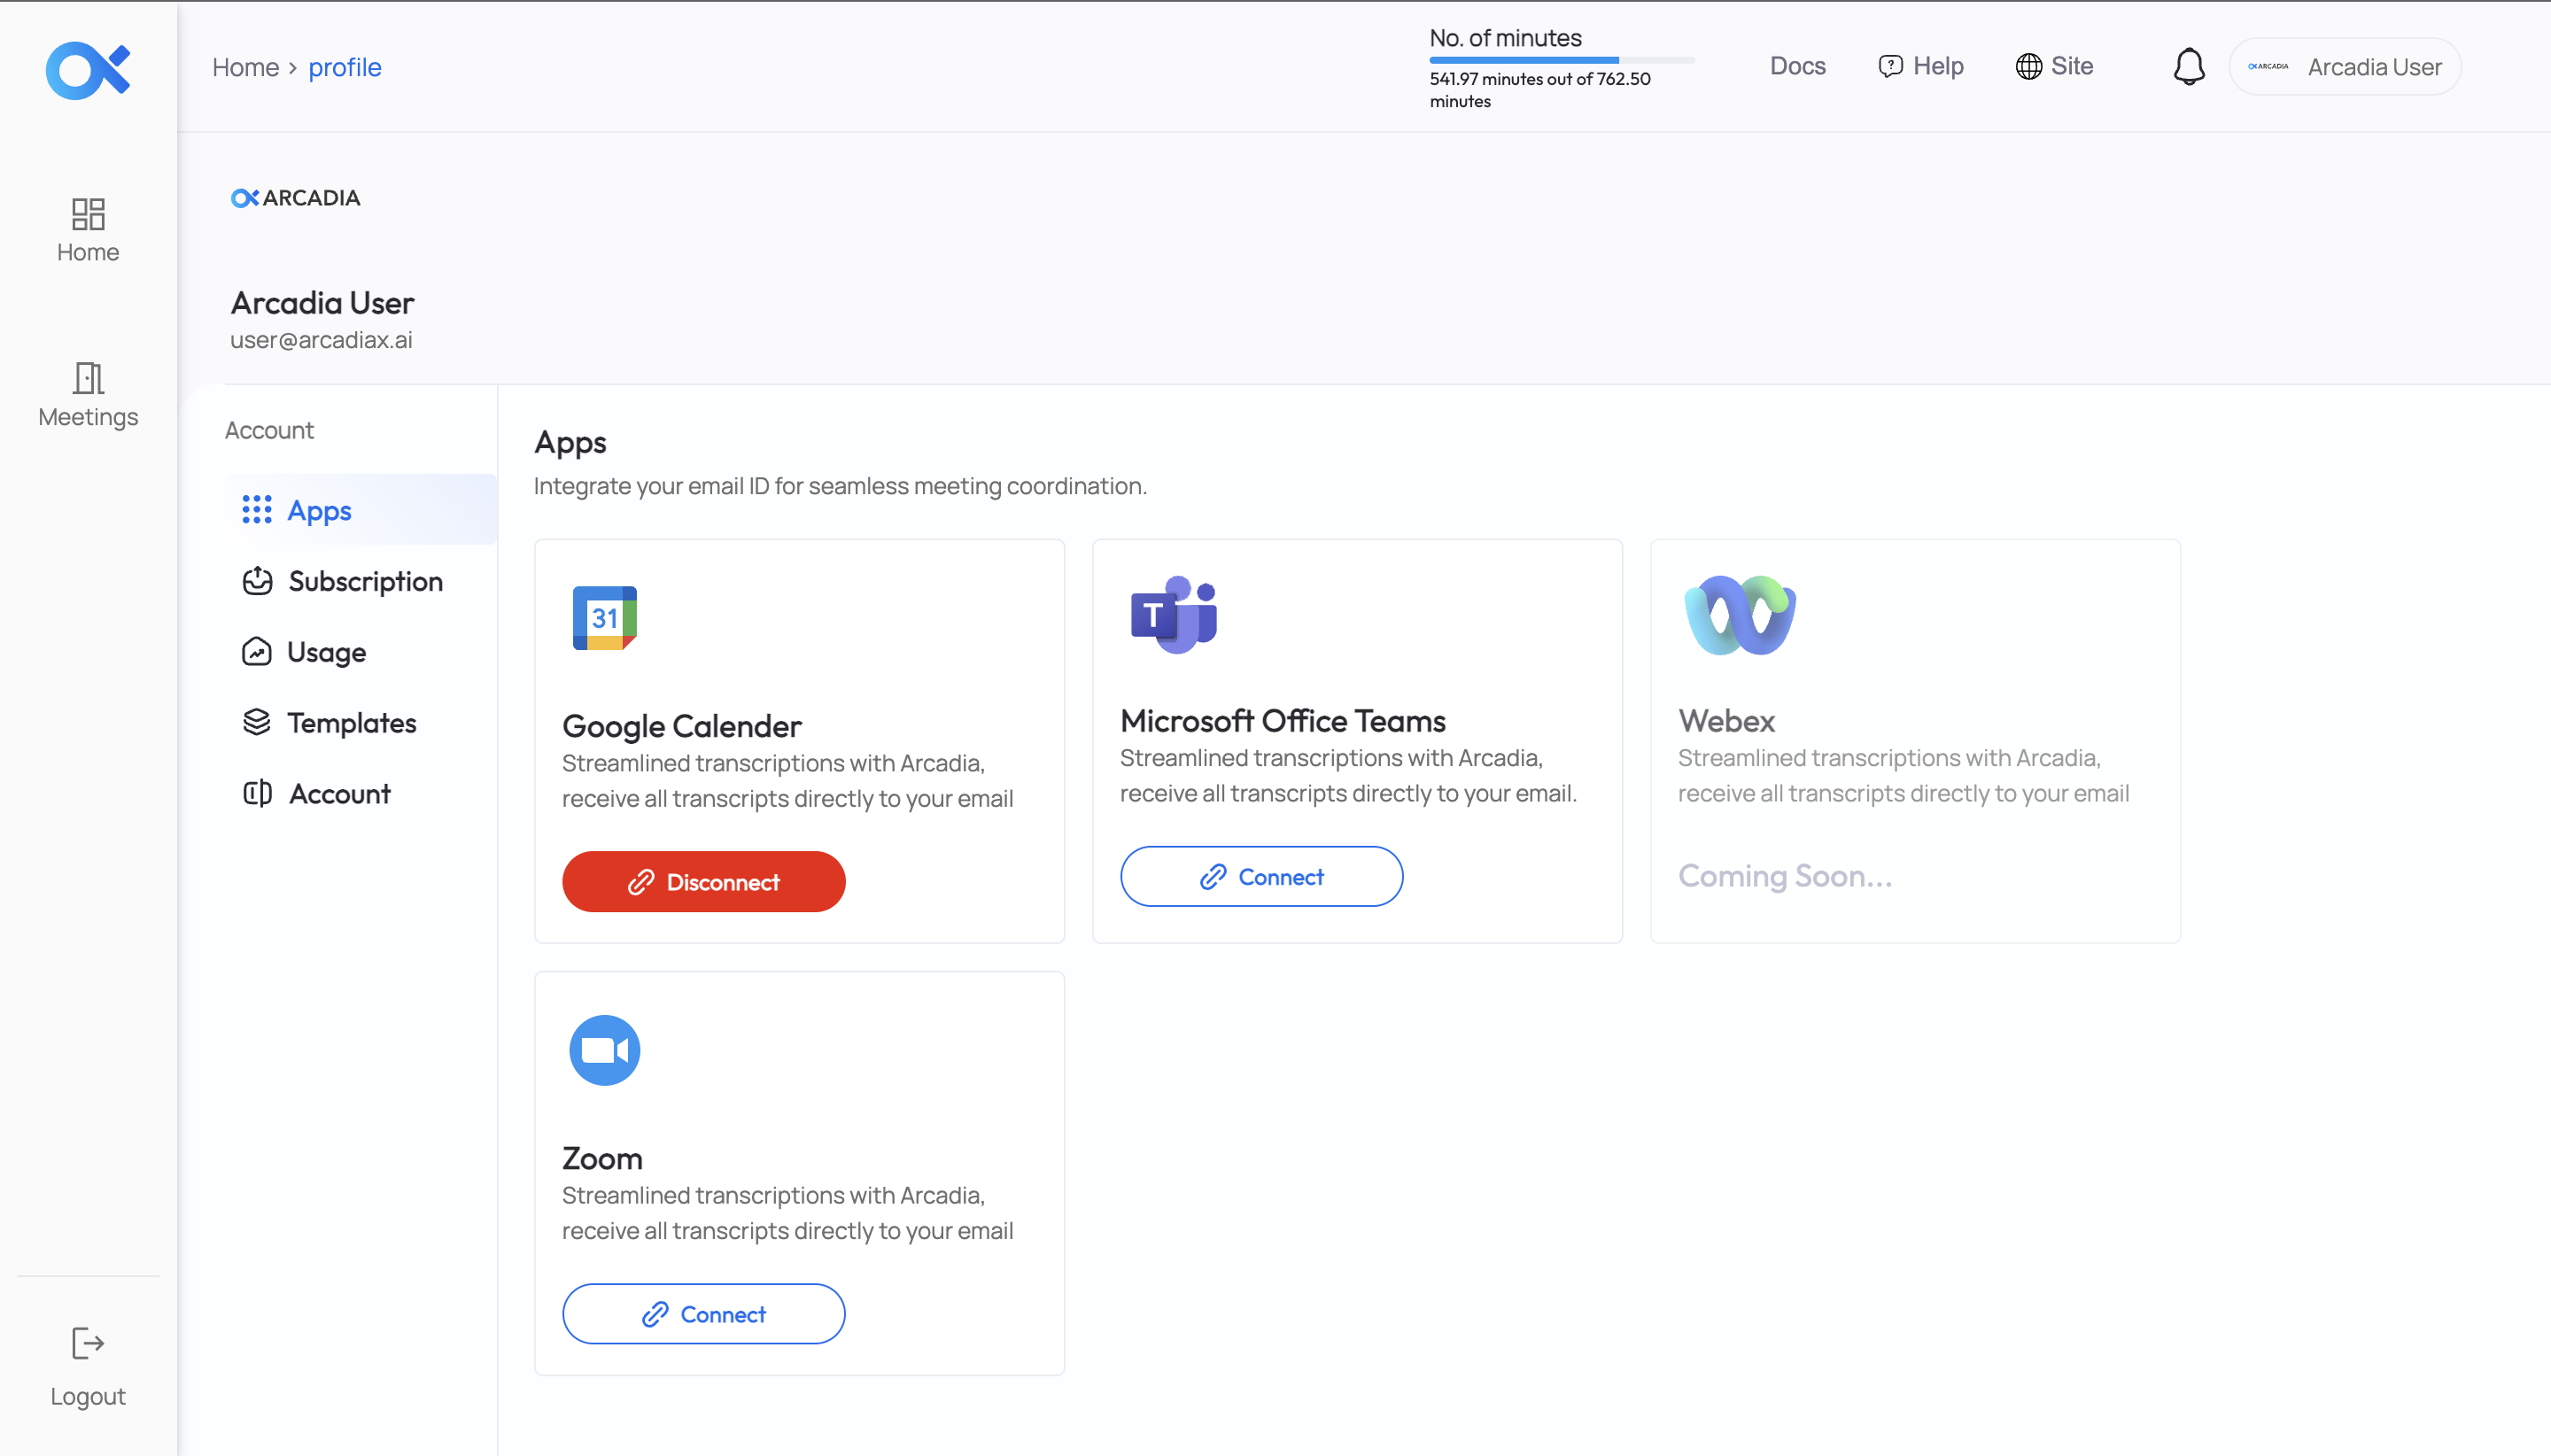Open the notifications bell

[x=2189, y=66]
